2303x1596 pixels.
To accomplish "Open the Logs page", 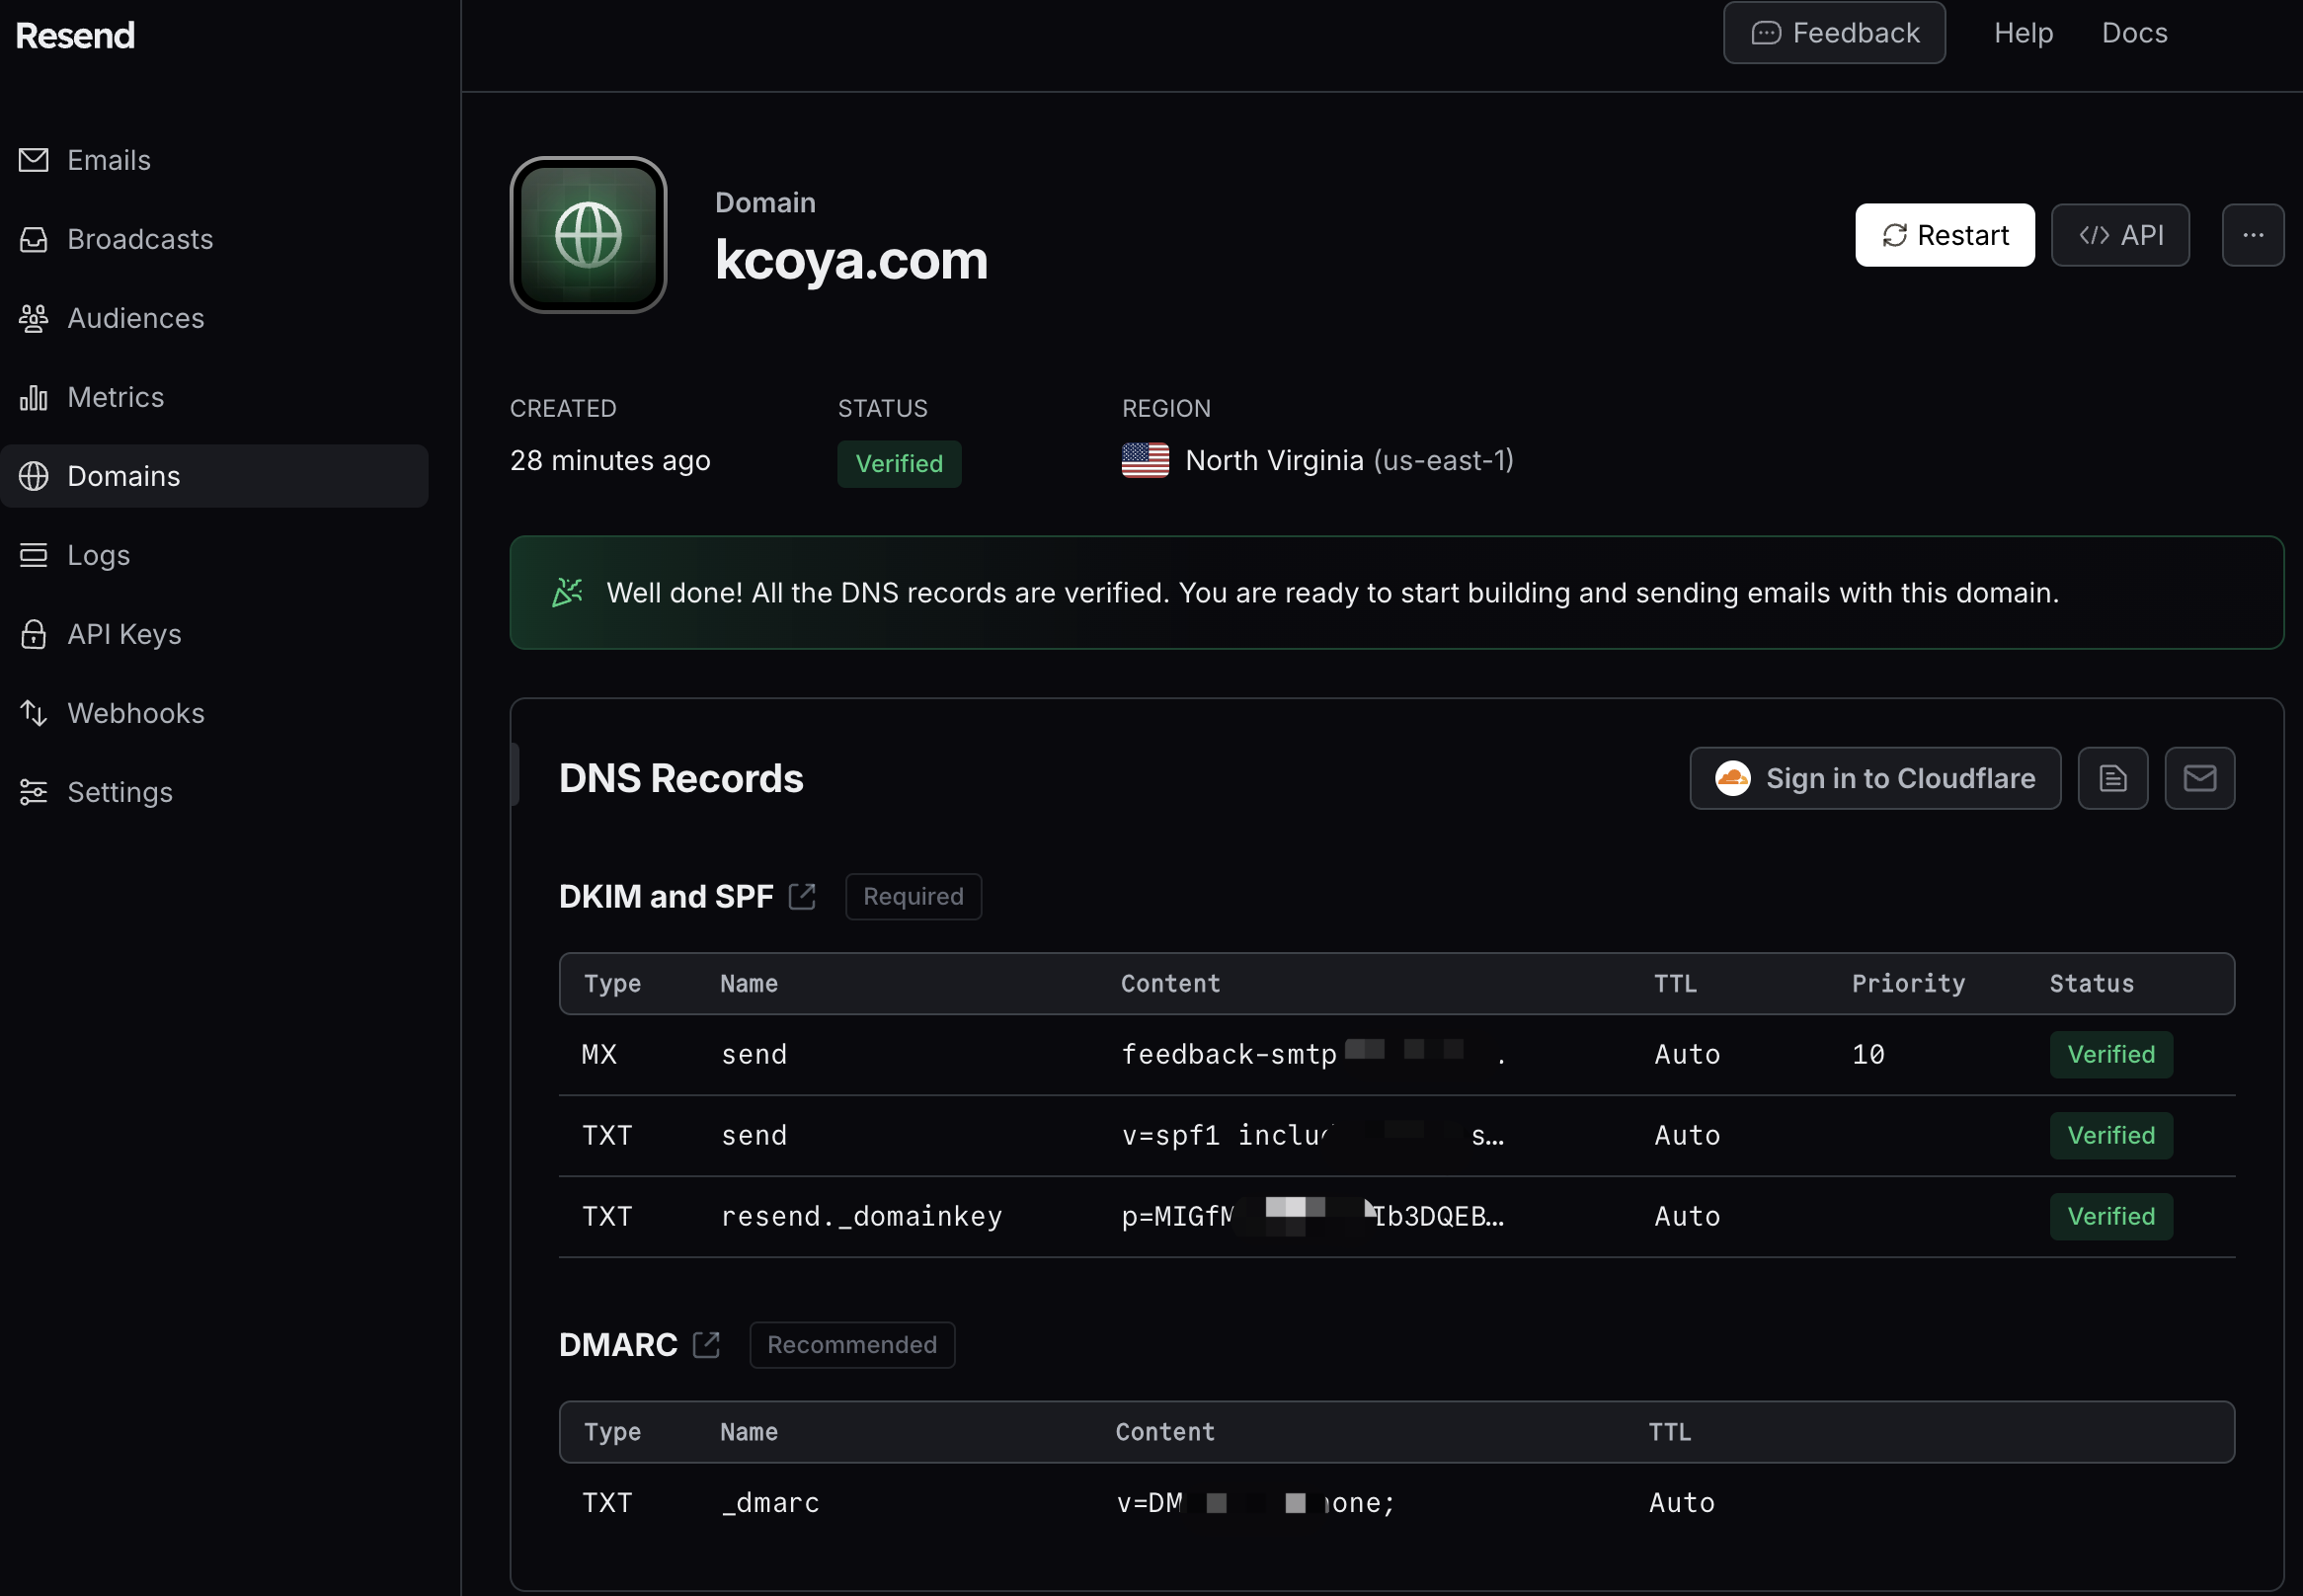I will tap(98, 555).
